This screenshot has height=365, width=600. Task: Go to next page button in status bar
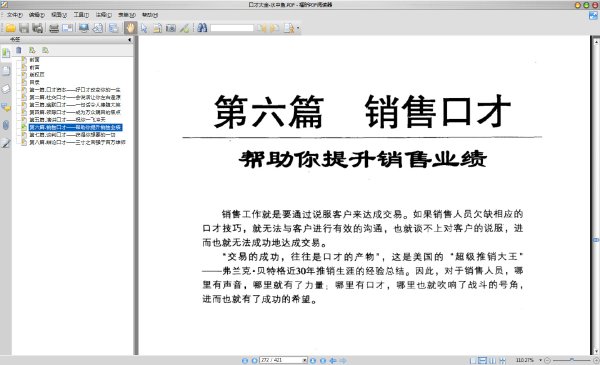pyautogui.click(x=313, y=360)
